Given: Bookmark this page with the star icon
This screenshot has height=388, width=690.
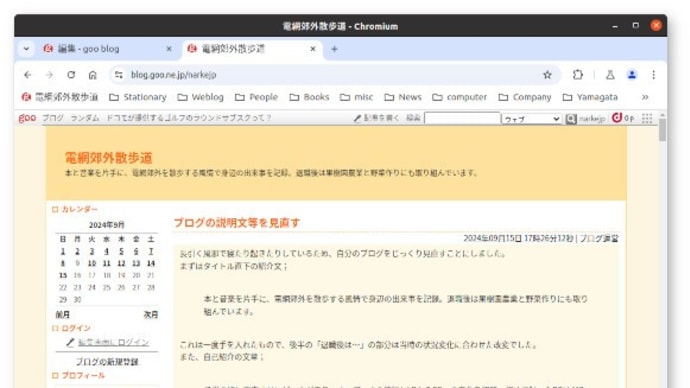Looking at the screenshot, I should 547,75.
